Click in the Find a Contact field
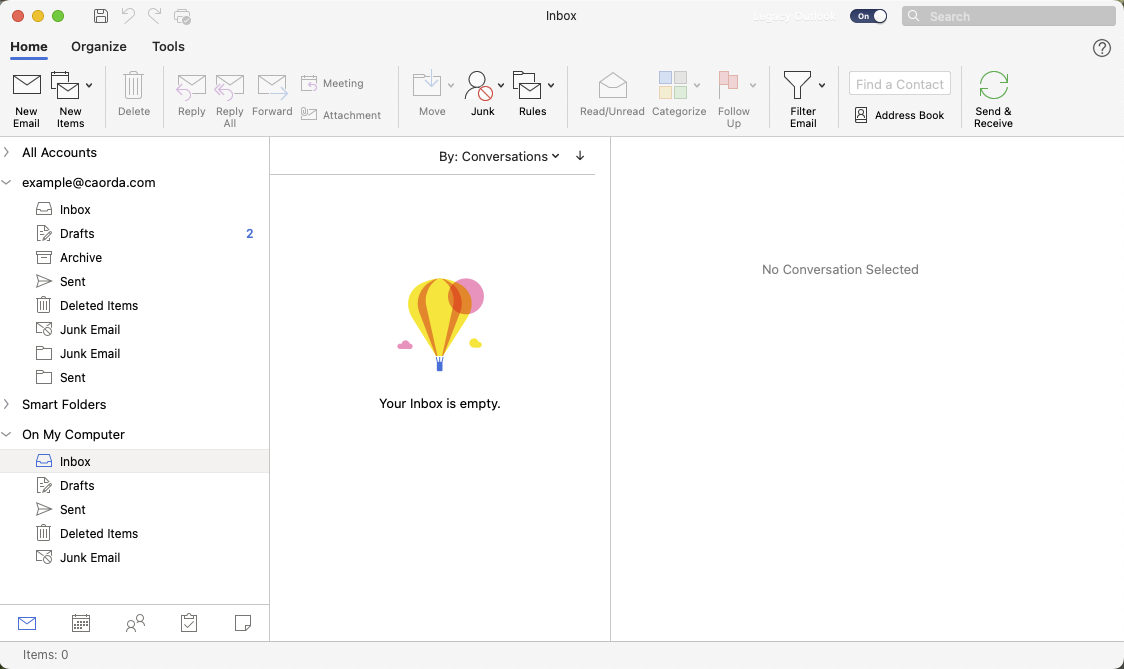The width and height of the screenshot is (1124, 669). click(x=899, y=84)
